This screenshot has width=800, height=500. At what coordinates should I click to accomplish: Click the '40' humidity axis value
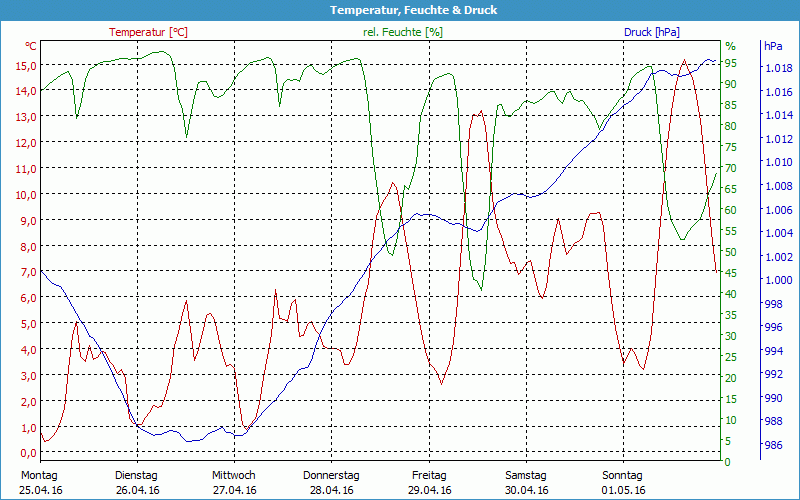pos(731,294)
